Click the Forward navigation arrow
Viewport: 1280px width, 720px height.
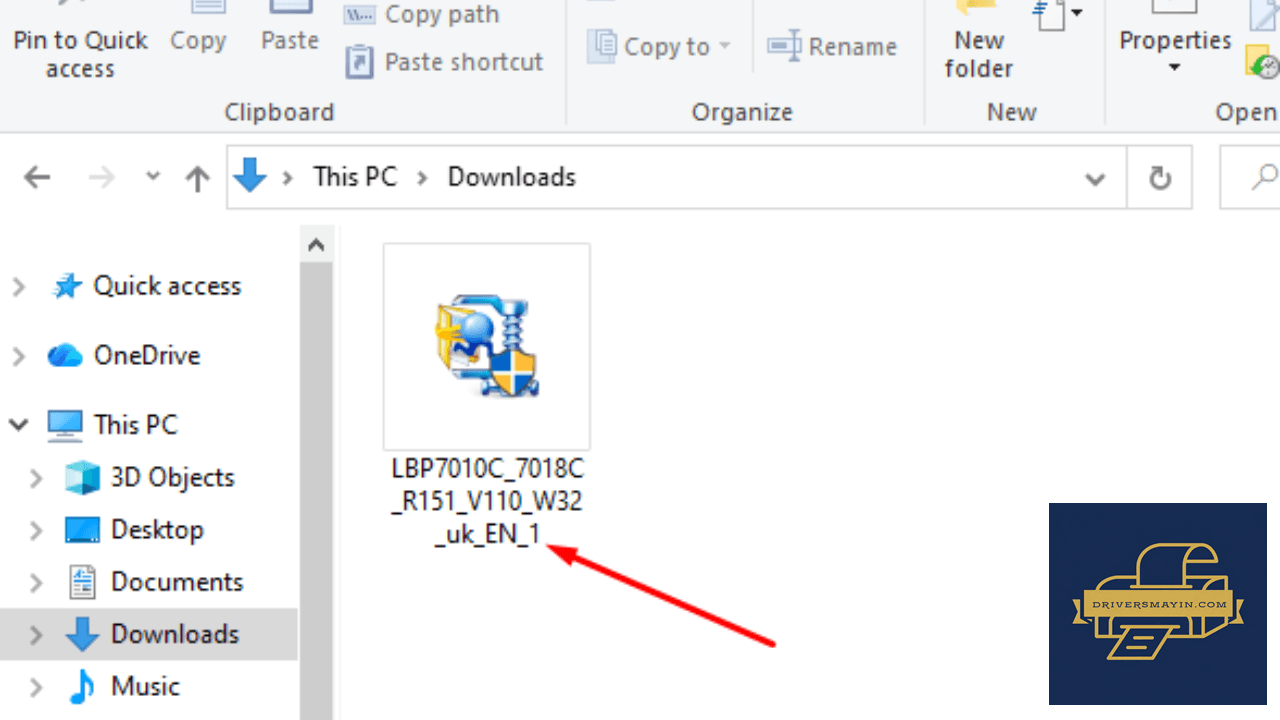pyautogui.click(x=101, y=178)
